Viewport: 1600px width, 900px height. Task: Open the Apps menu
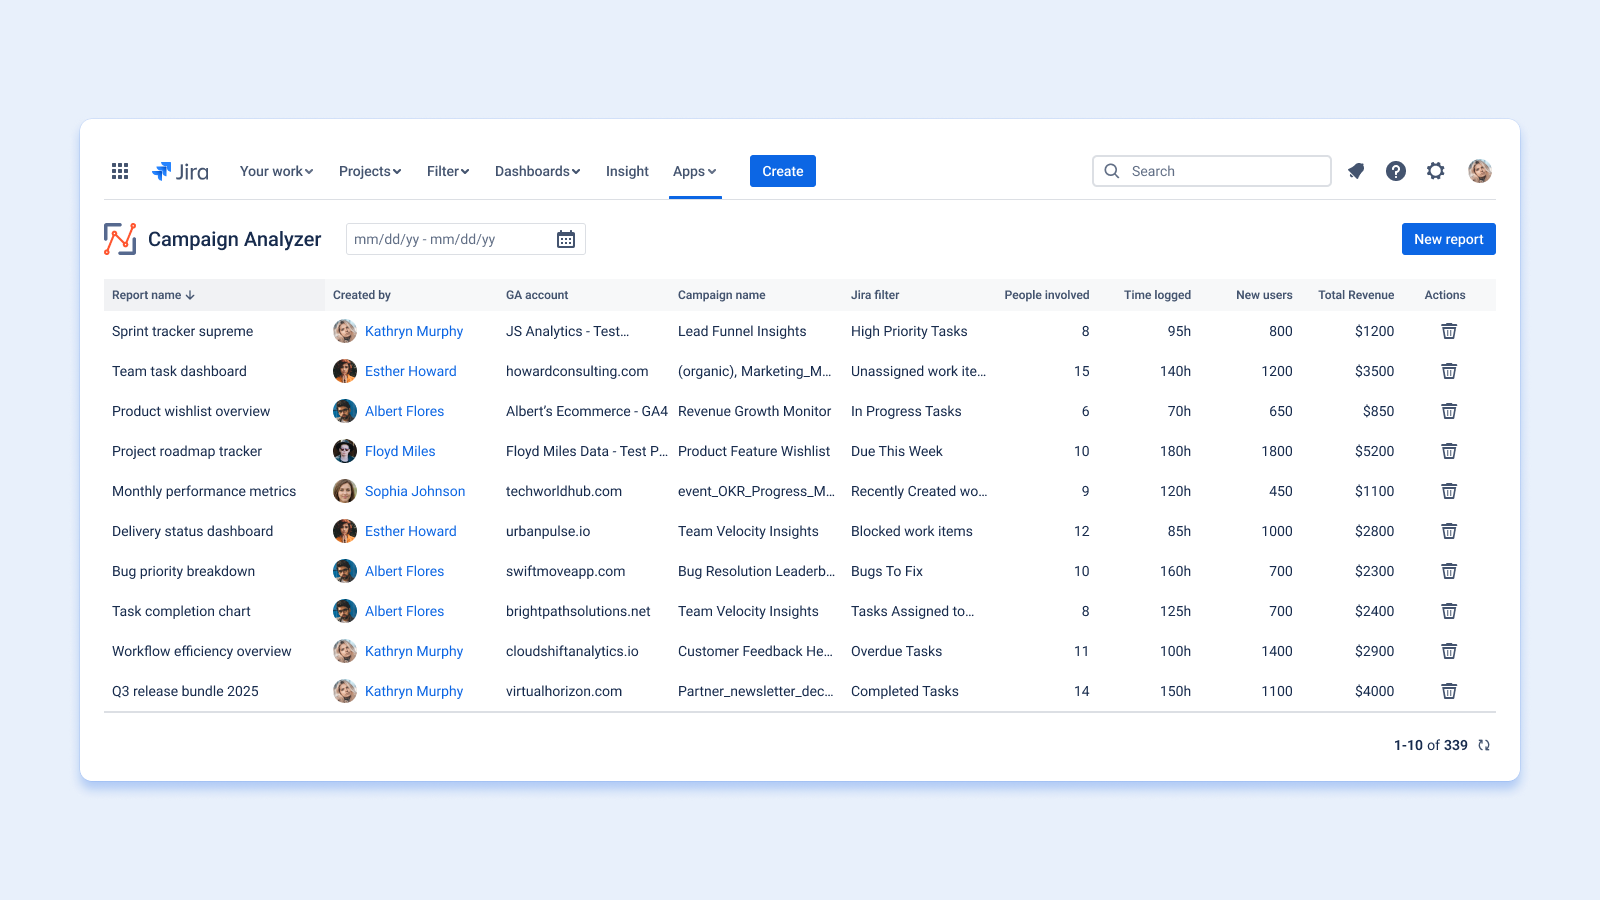[x=695, y=171]
